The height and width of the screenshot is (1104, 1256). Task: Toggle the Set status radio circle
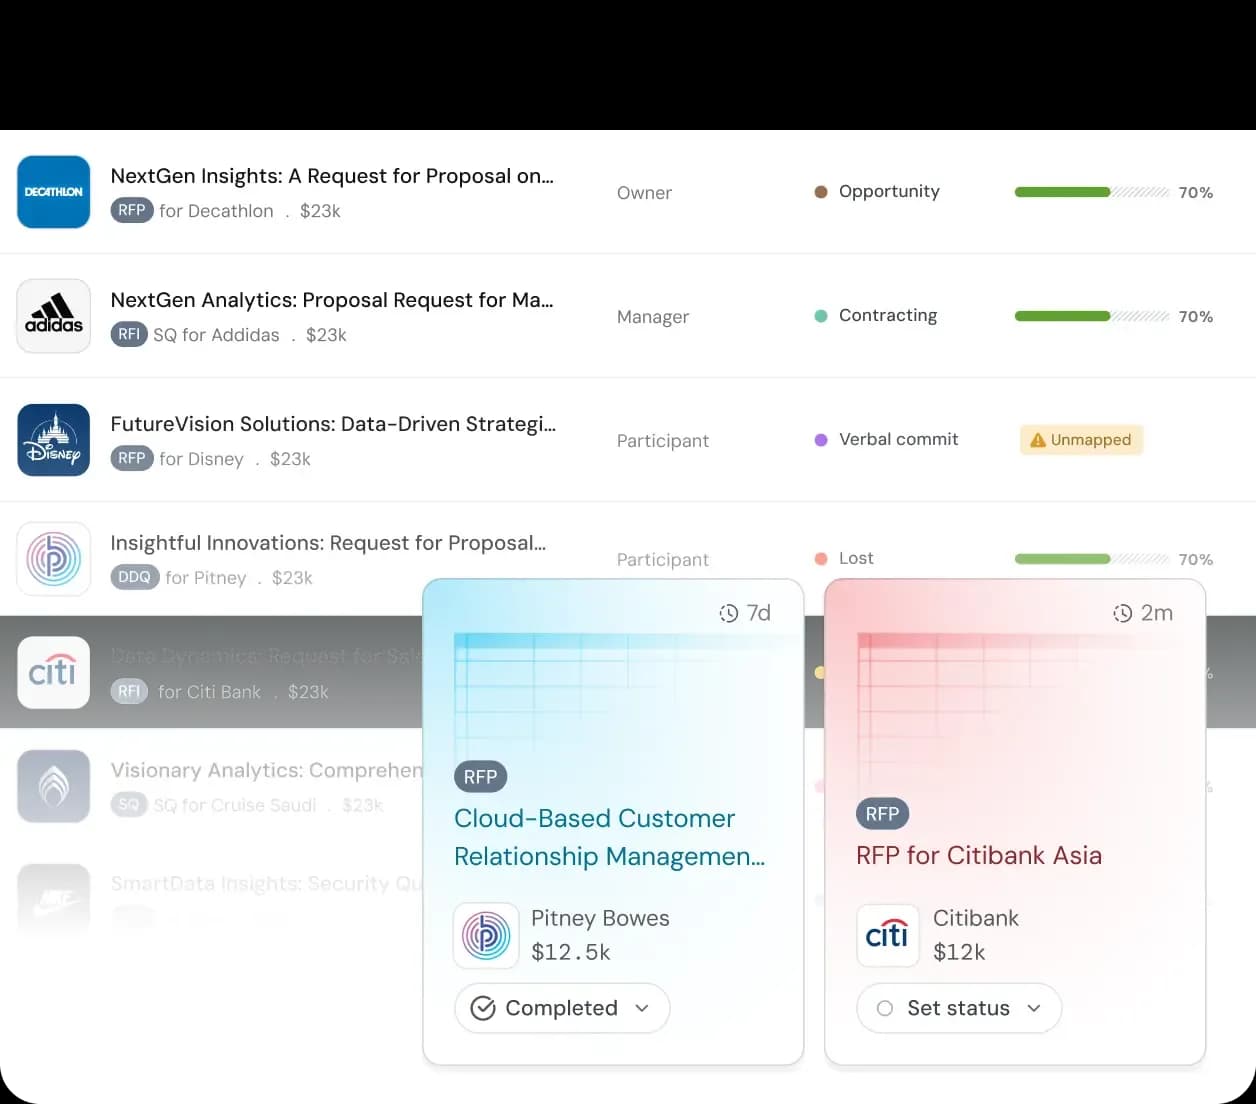[884, 1008]
